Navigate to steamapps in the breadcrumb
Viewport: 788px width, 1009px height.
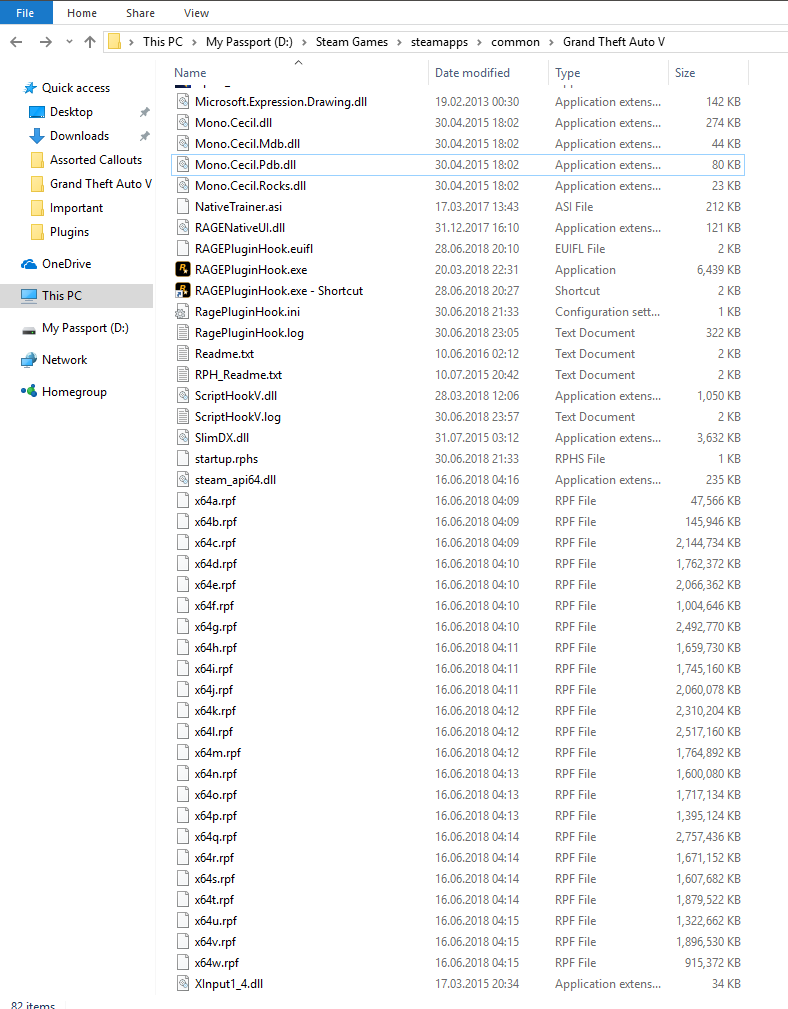tap(439, 42)
